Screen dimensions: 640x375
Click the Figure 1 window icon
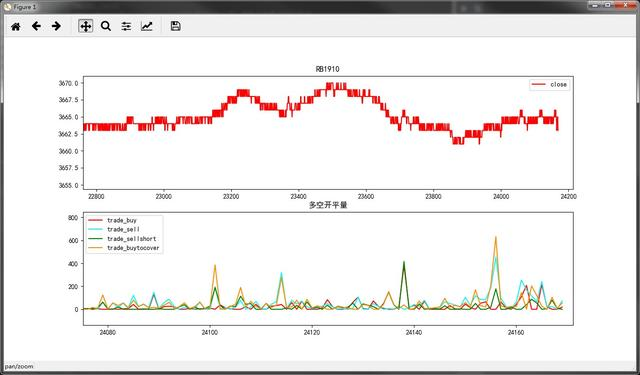pyautogui.click(x=7, y=7)
